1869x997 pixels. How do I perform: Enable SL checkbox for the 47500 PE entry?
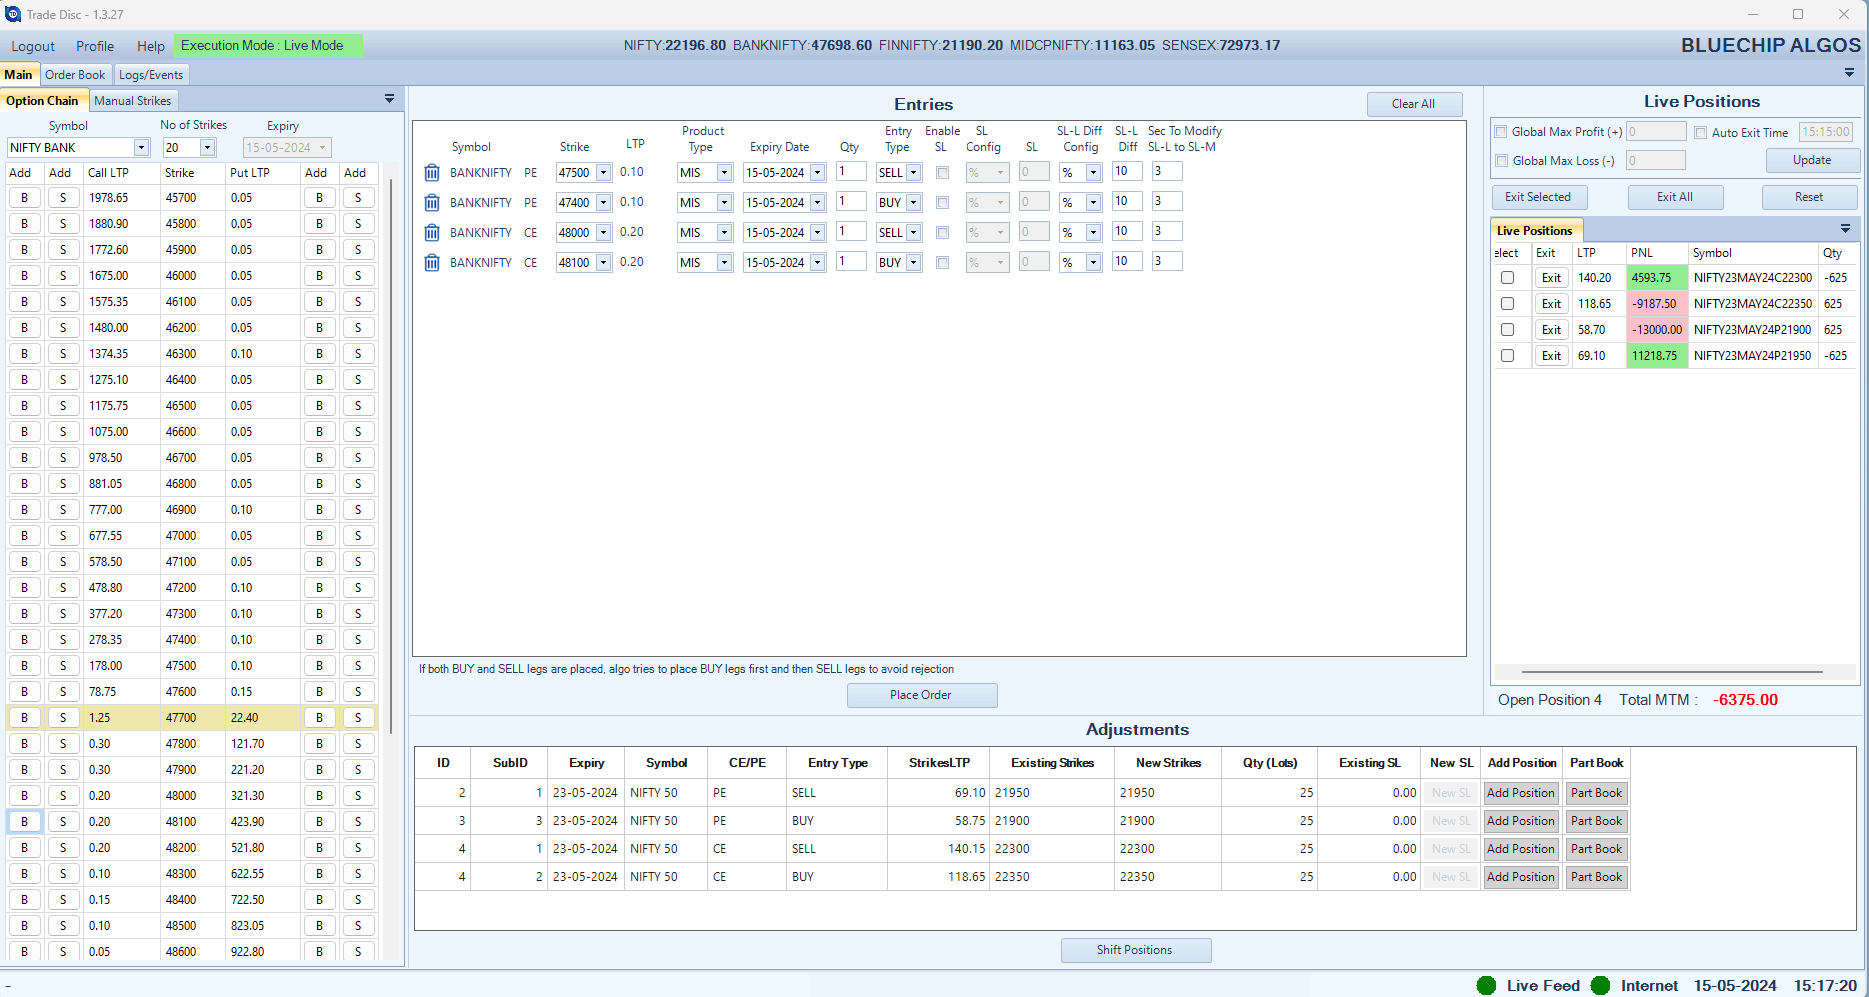pos(942,173)
